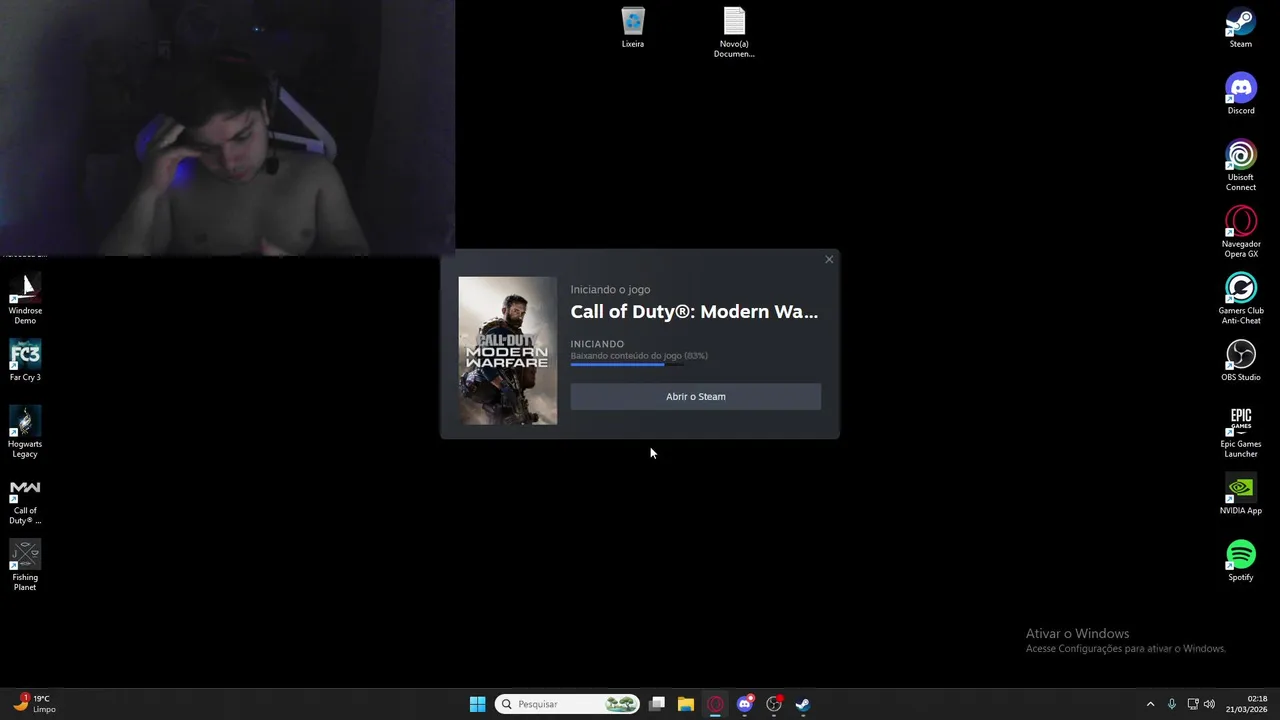Select the Call of Duty desktop shortcut
1280x720 pixels.
pos(25,500)
